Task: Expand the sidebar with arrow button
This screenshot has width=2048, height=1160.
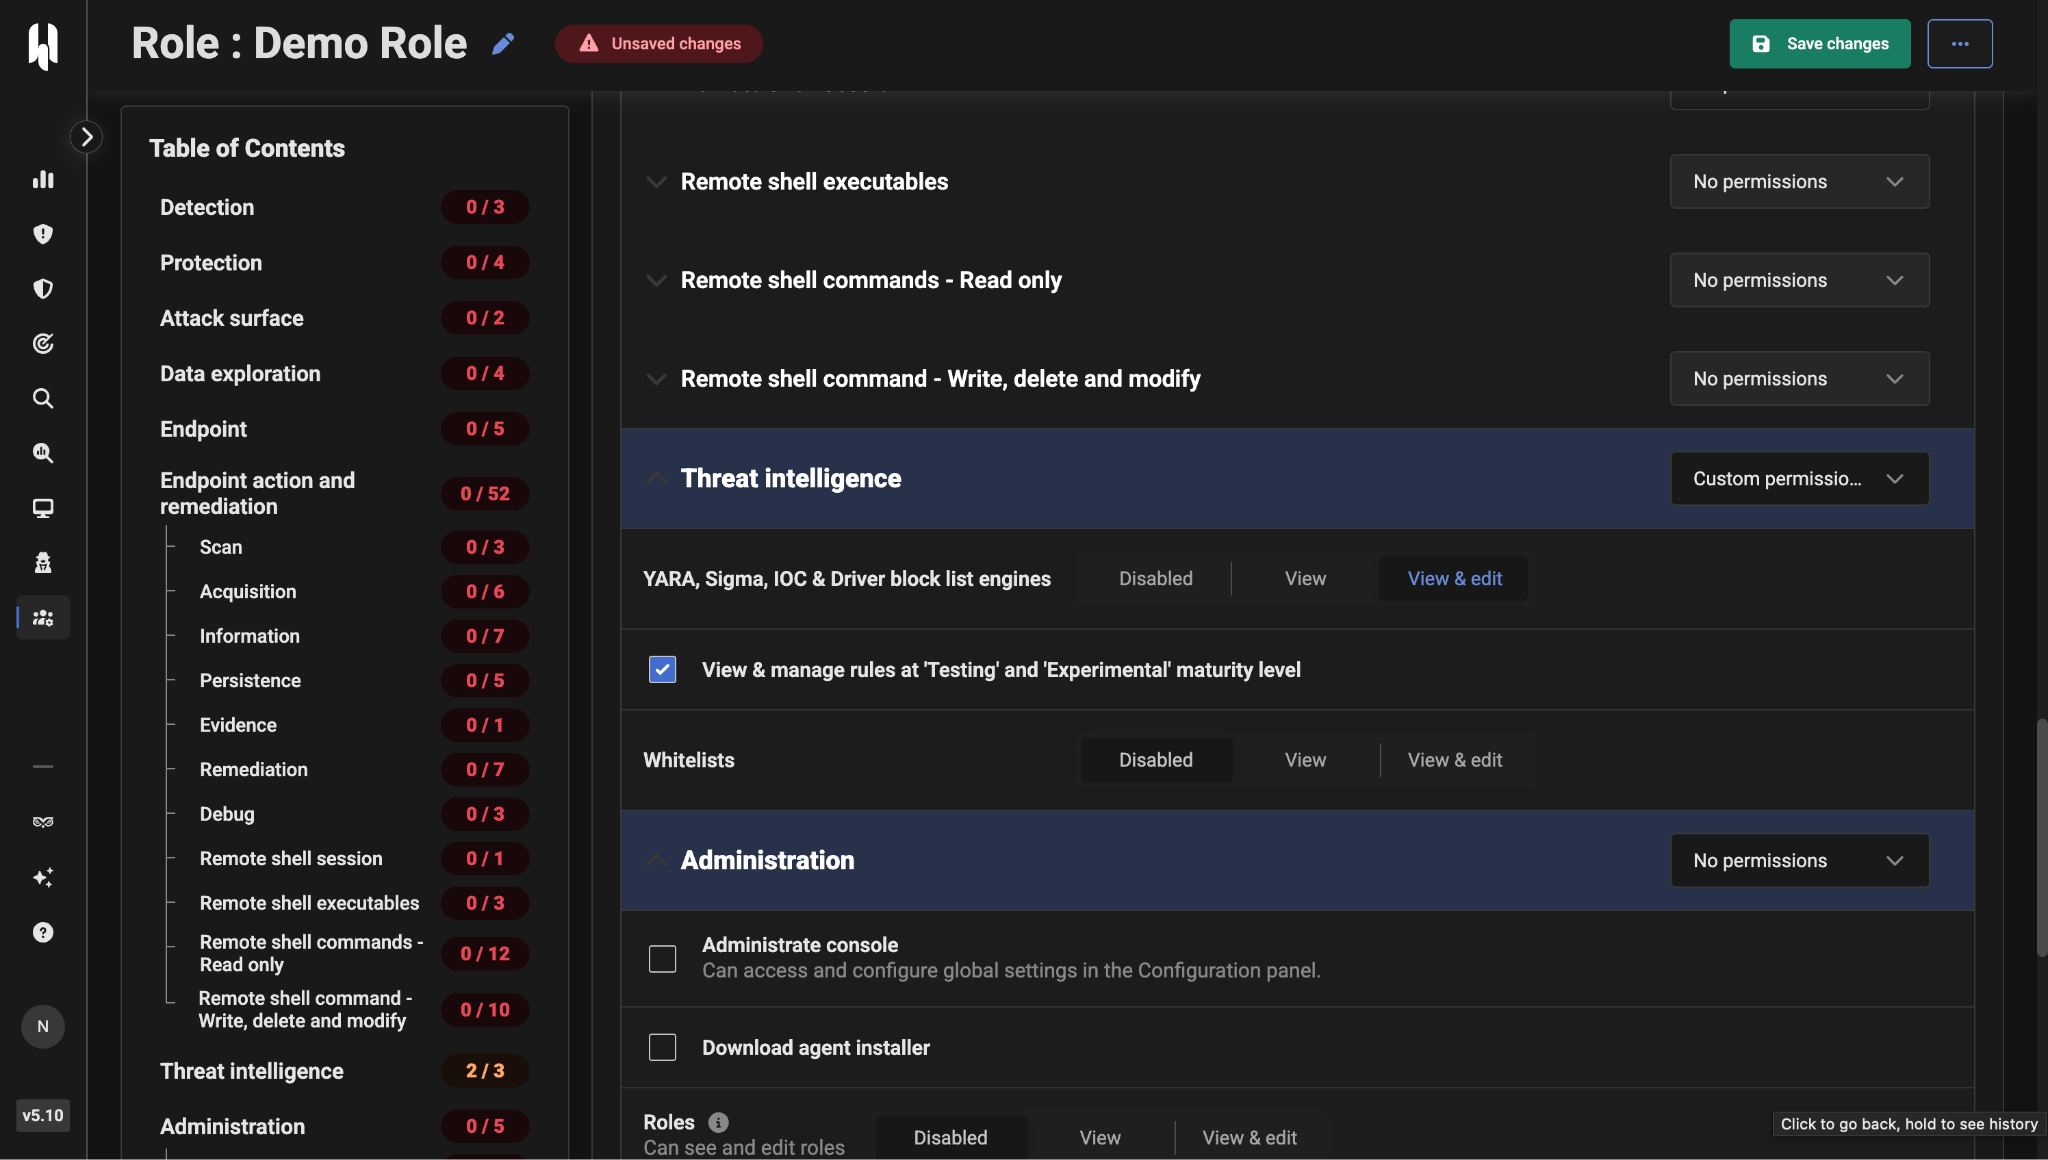Action: click(87, 137)
